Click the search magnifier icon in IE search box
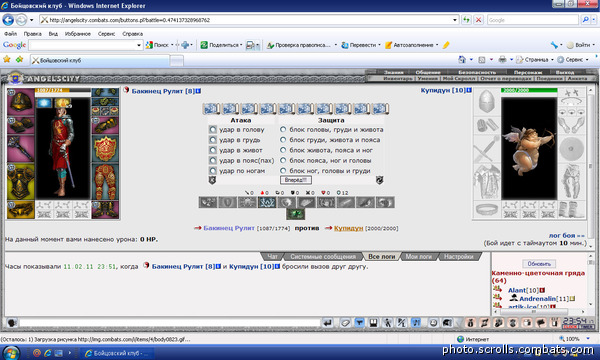 click(x=585, y=20)
